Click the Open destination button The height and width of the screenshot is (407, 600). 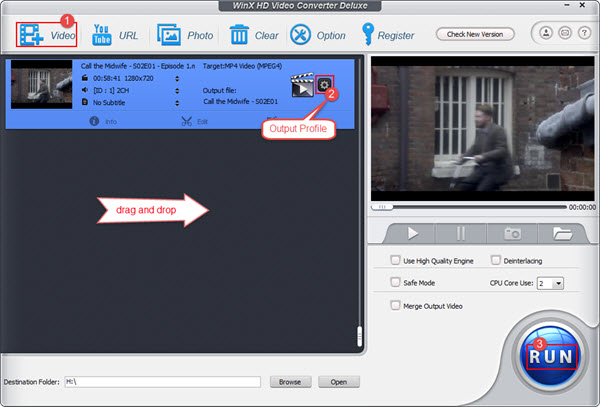pos(339,382)
